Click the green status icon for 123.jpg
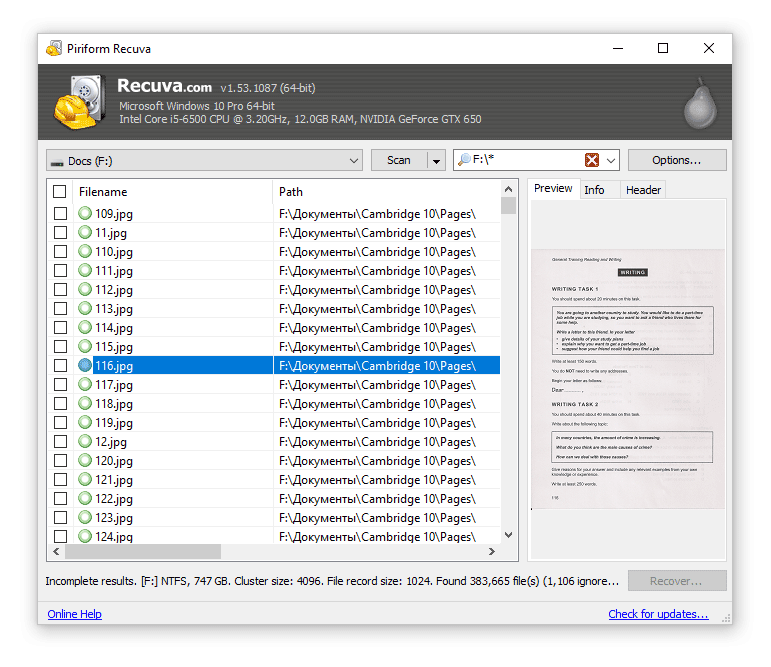This screenshot has width=771, height=667. 85,517
